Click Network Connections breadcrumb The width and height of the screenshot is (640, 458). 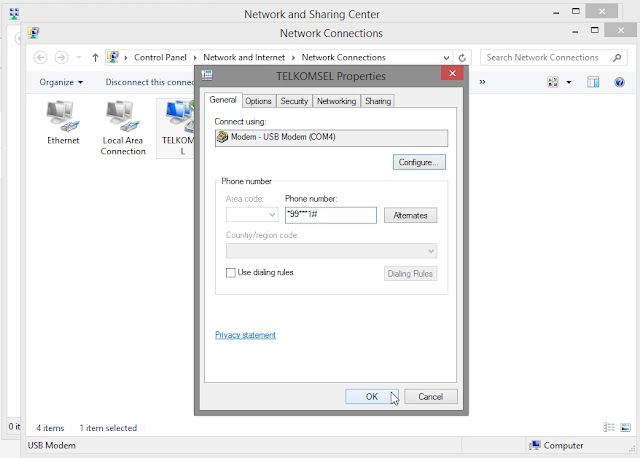(x=343, y=58)
